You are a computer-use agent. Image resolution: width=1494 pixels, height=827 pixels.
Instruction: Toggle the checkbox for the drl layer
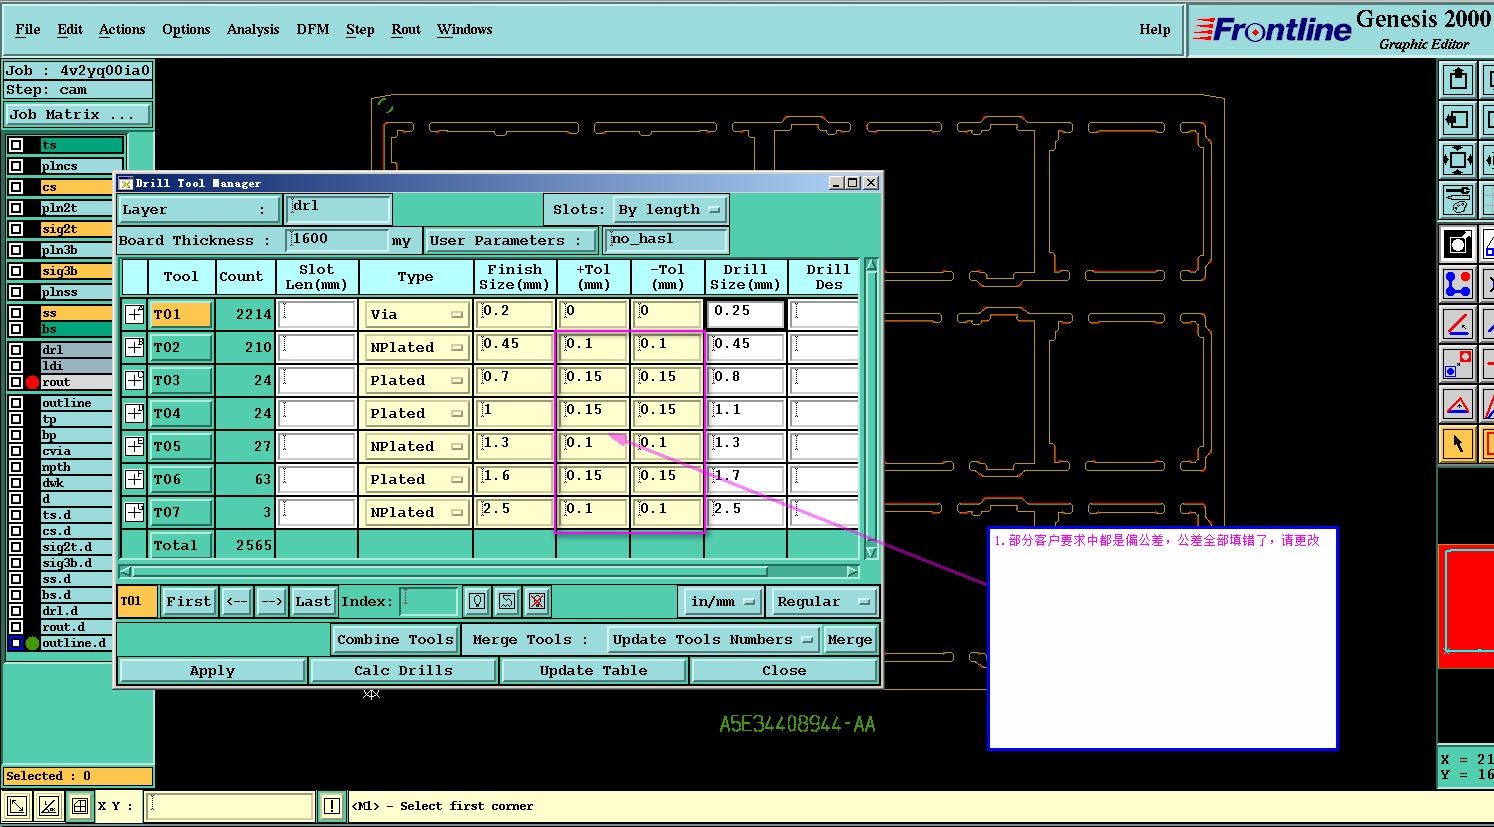[x=16, y=350]
